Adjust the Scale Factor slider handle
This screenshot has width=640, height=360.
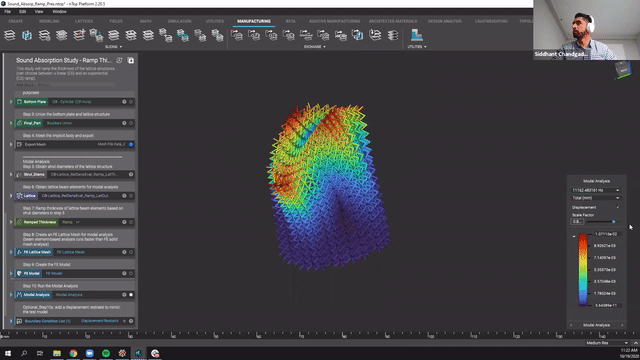coord(613,222)
